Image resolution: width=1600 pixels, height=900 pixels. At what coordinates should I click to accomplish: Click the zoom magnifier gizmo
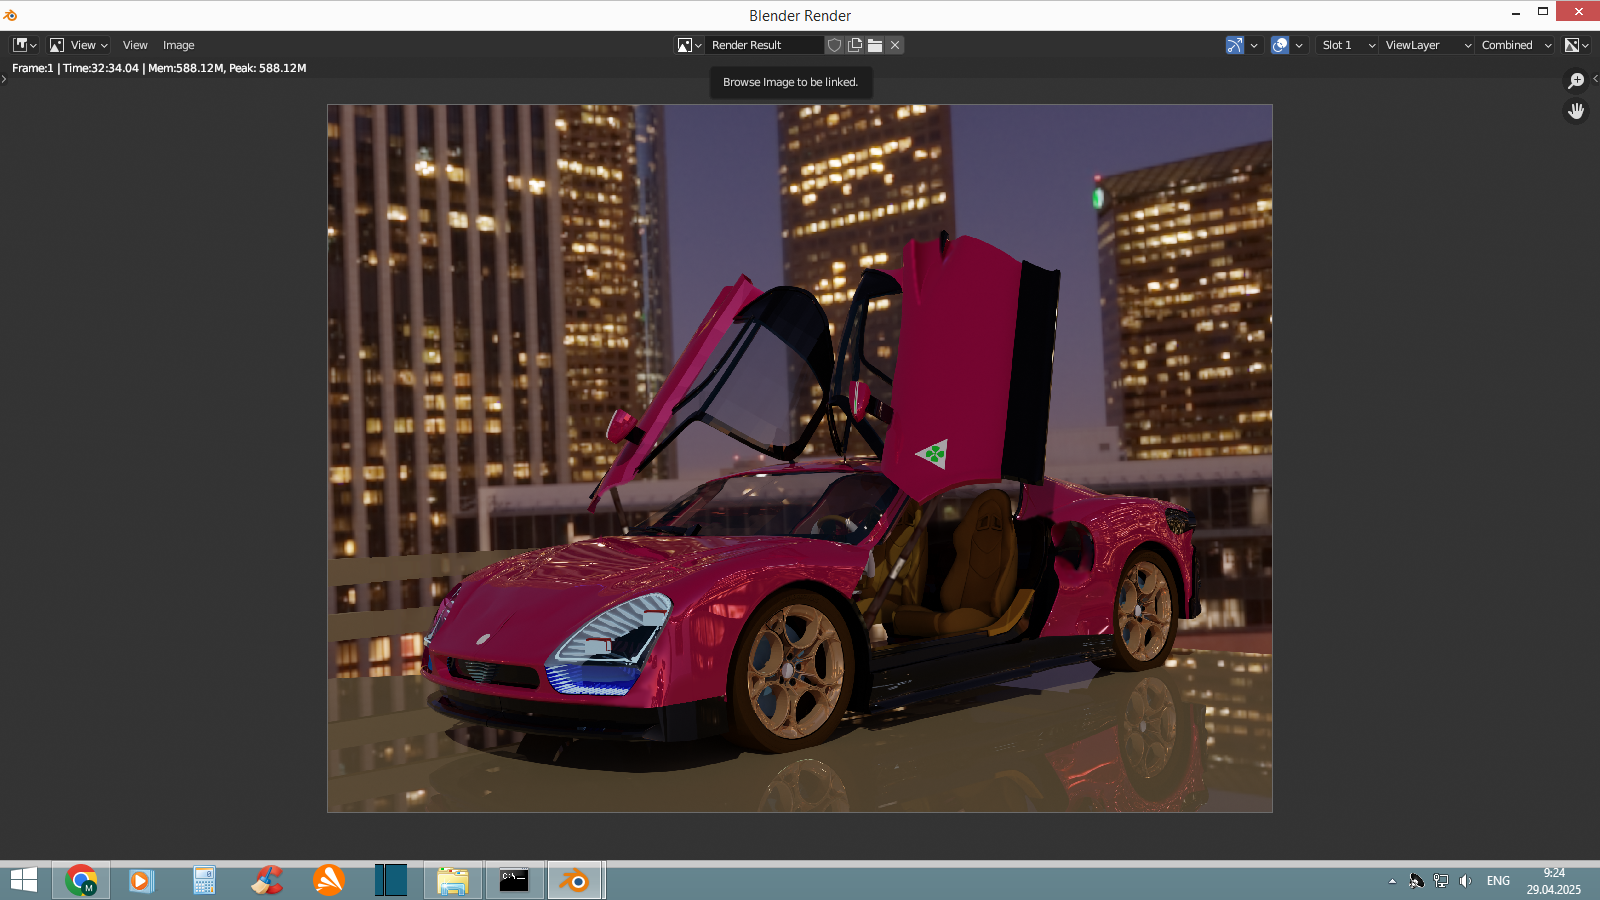[x=1576, y=81]
